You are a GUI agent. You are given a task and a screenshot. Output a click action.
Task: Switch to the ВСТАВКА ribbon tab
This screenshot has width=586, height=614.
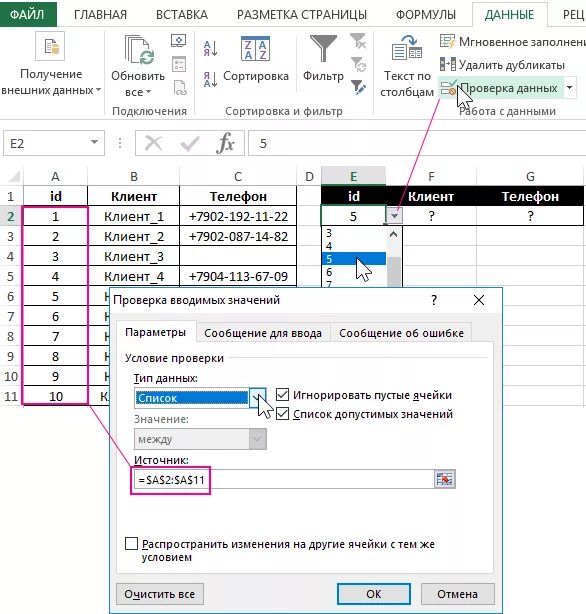pyautogui.click(x=182, y=15)
